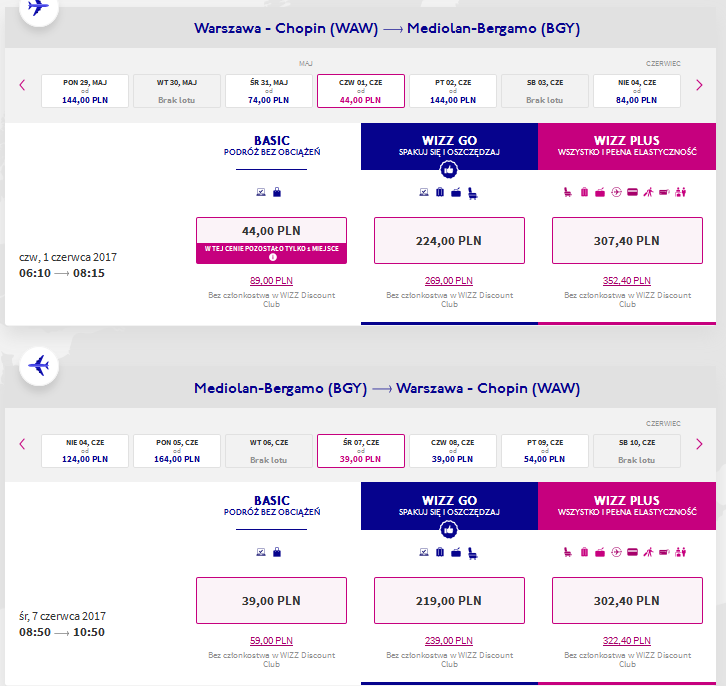Click the 'śr, 7 czerwca 2017' date text
Screen dimensions: 726x686
[x=63, y=617]
